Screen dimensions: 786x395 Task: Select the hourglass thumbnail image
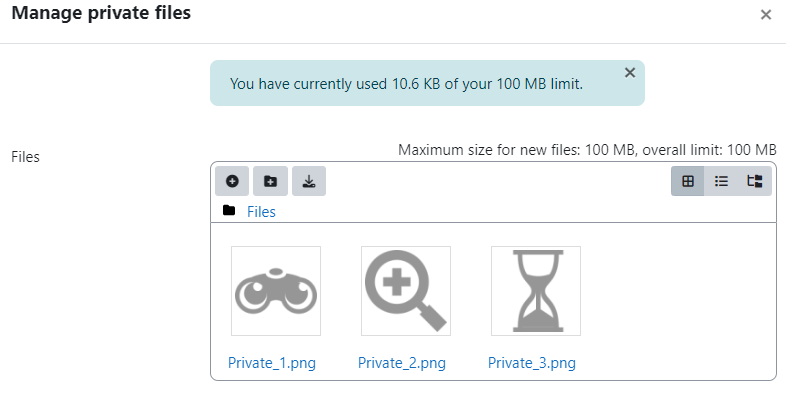tap(536, 291)
